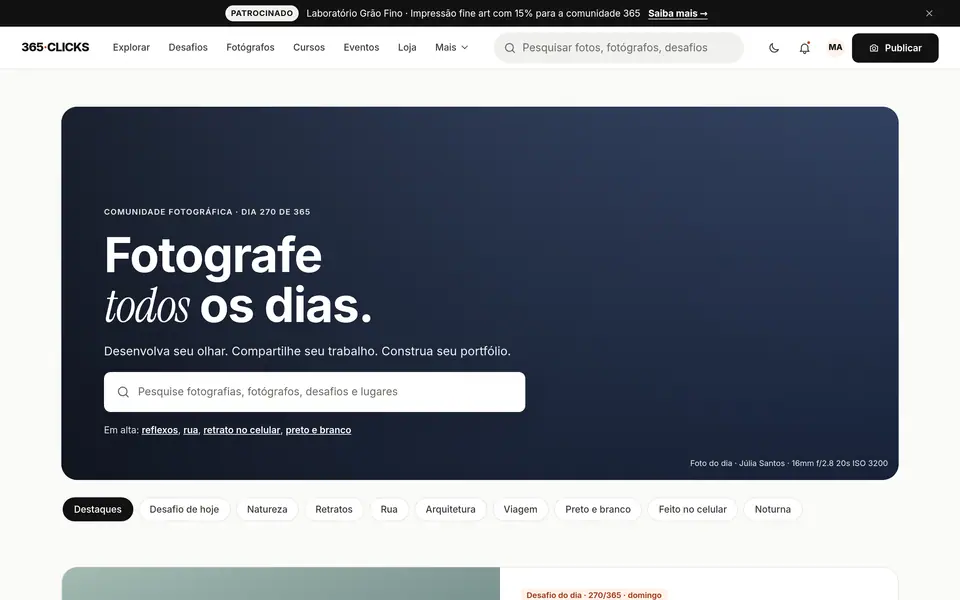
Task: Select the Natureza filter chip
Action: coord(267,509)
